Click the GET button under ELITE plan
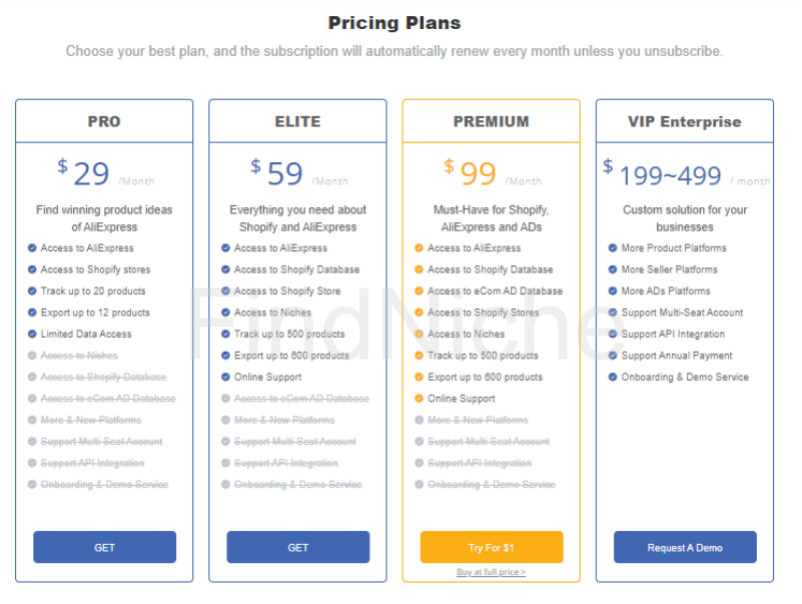The height and width of the screenshot is (604, 802). (298, 547)
